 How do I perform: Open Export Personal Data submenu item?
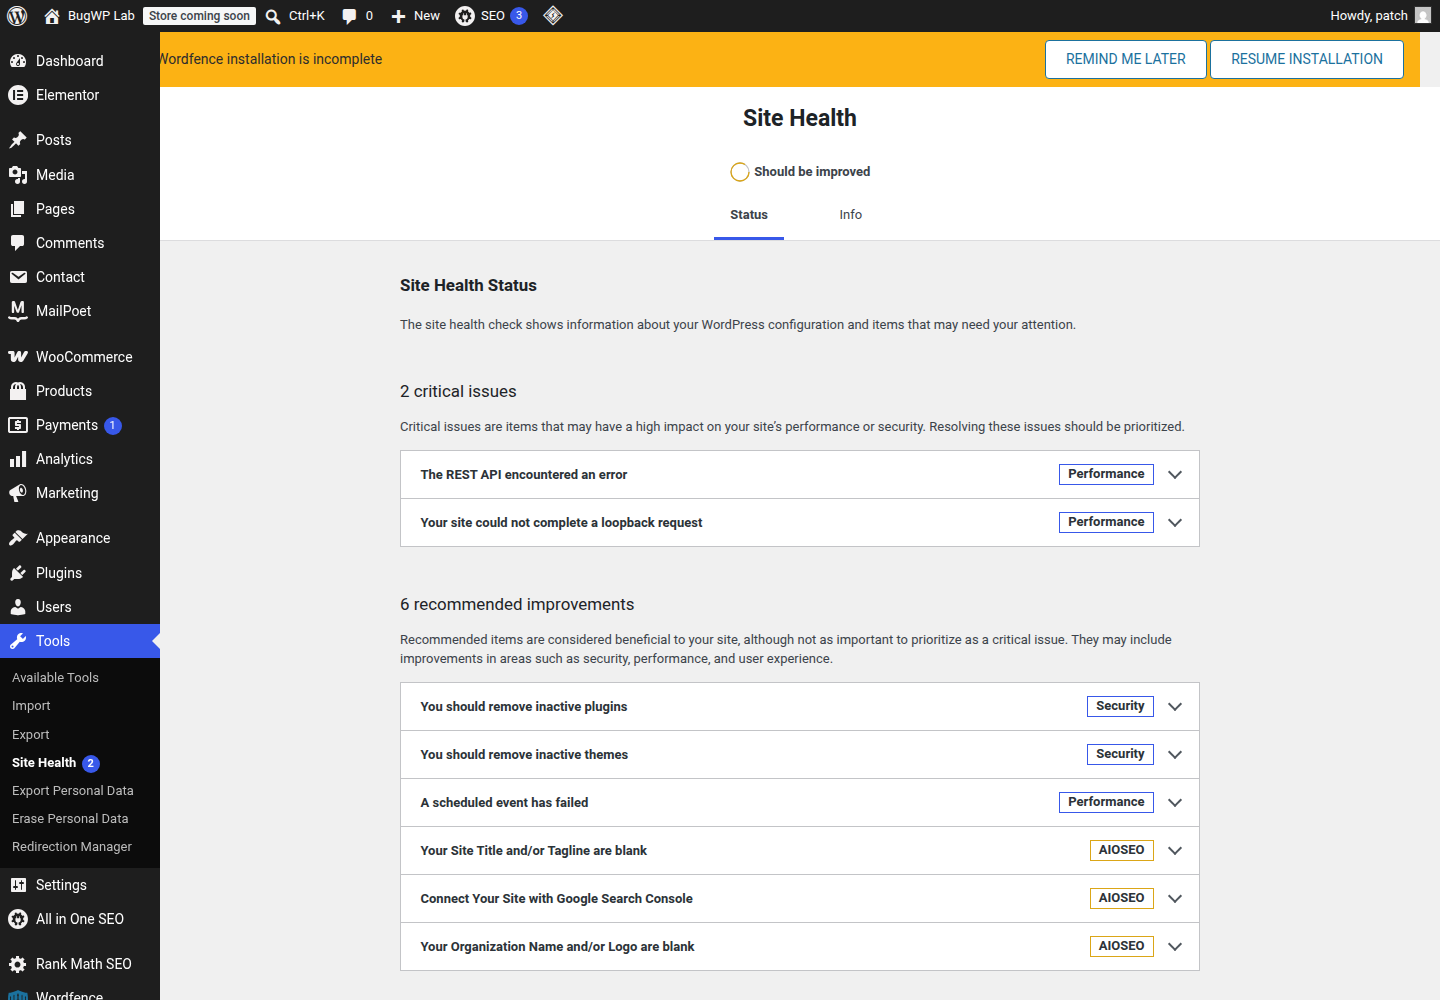point(73,791)
